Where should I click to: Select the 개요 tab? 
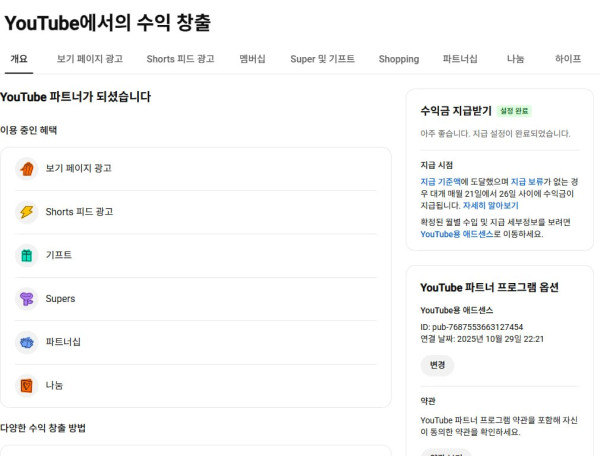pyautogui.click(x=19, y=59)
